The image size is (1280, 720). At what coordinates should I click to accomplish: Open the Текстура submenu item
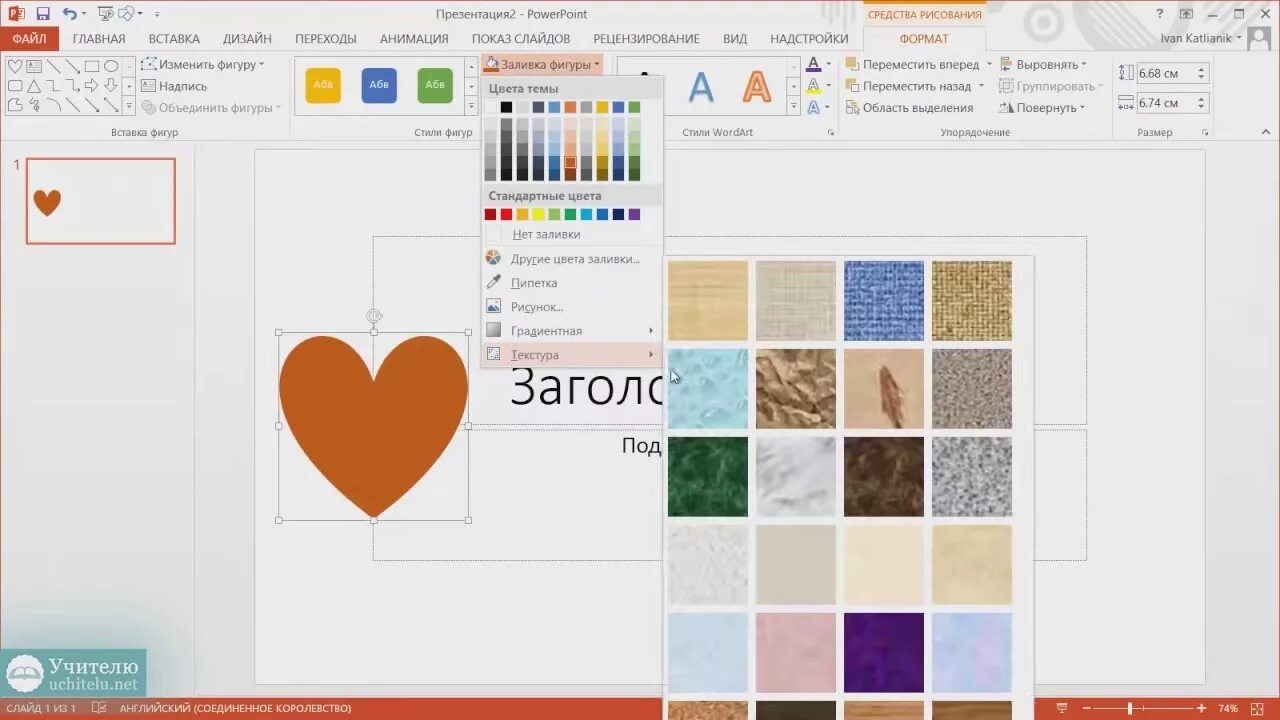(572, 355)
